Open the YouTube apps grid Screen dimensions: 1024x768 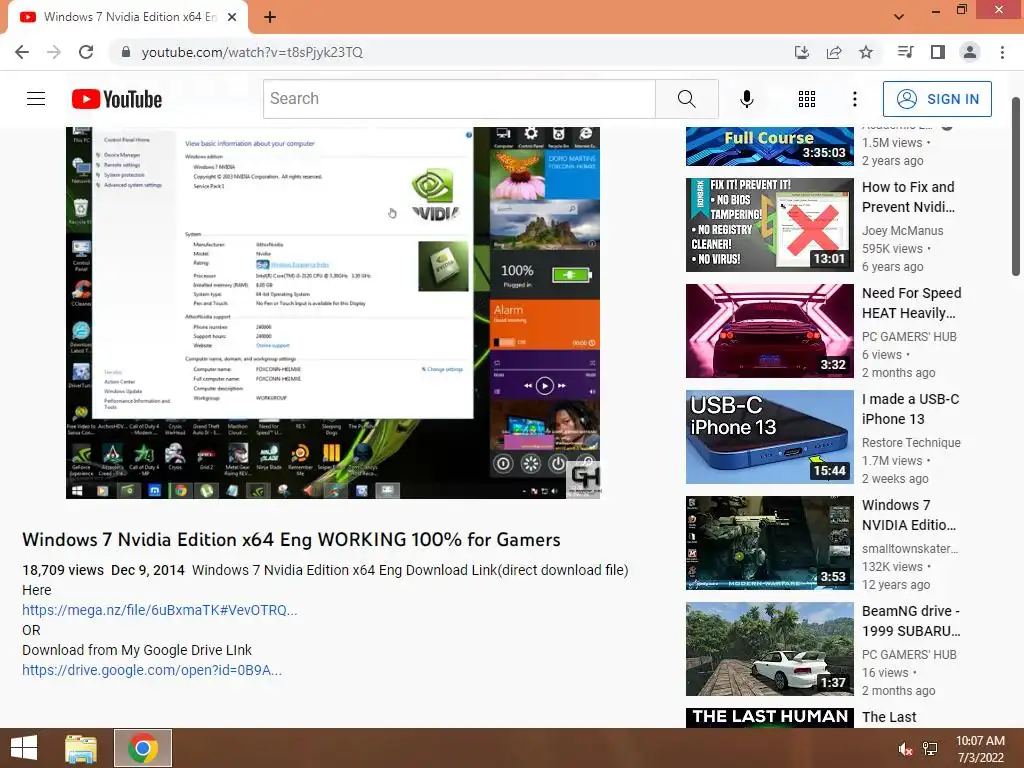click(x=807, y=99)
